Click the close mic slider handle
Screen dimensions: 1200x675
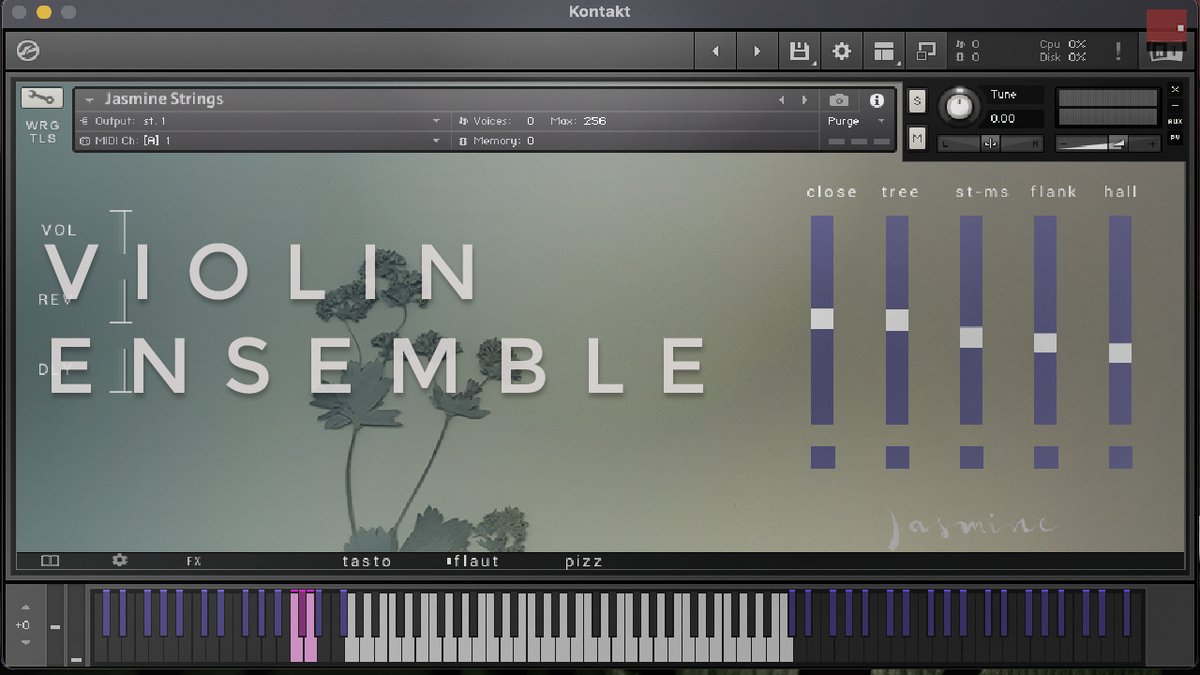[x=822, y=319]
